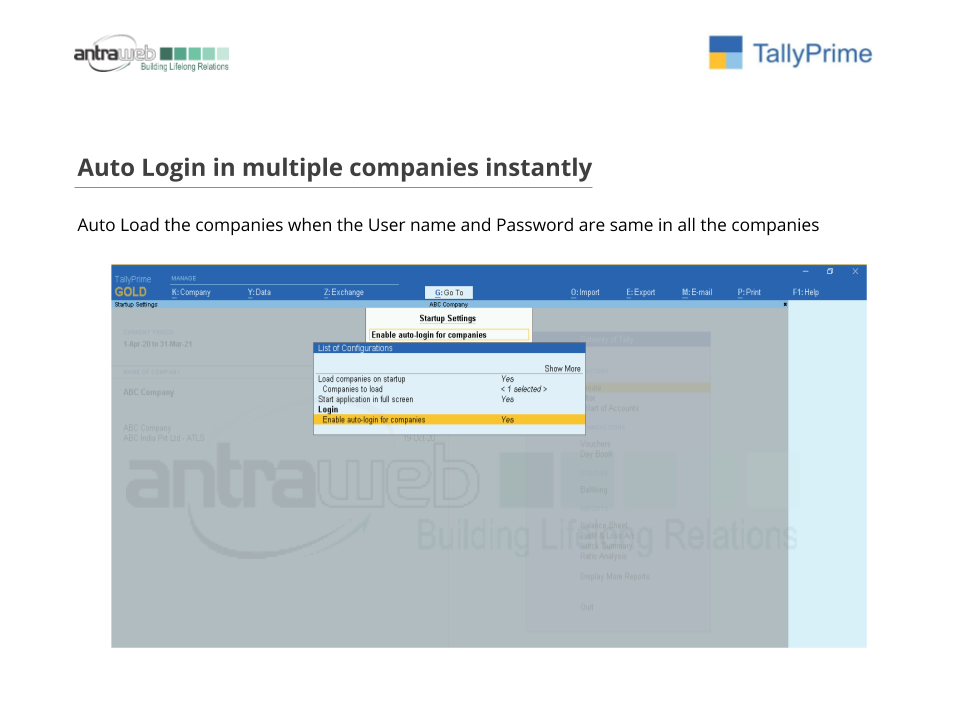Minimize the TallyPrime window
The height and width of the screenshot is (720, 960).
806,271
